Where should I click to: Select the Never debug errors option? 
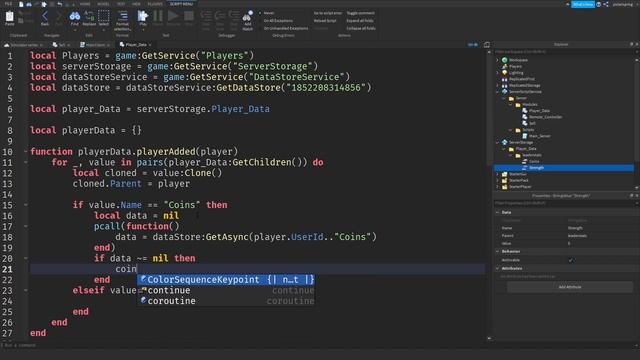pos(268,13)
